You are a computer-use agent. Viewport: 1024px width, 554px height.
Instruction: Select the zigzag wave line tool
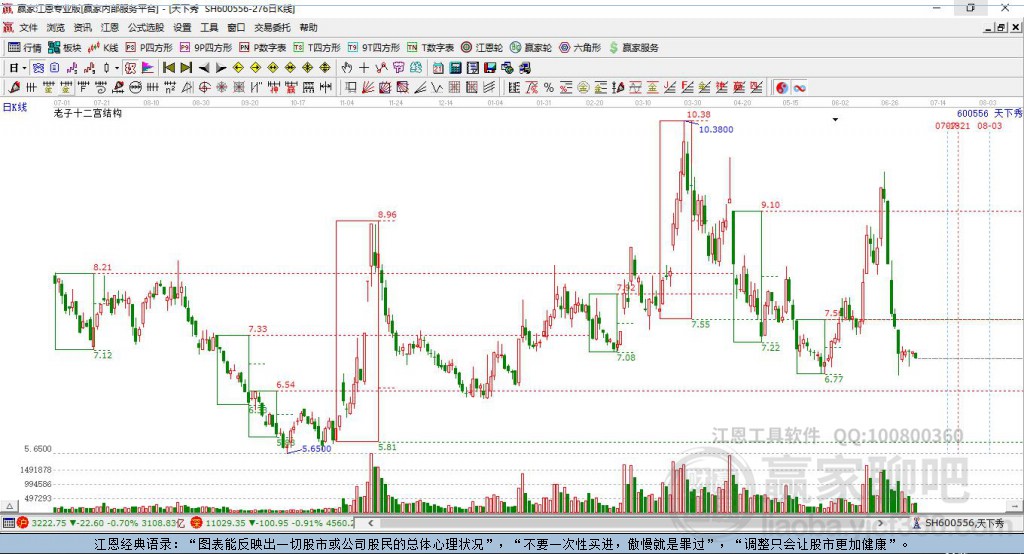436,87
